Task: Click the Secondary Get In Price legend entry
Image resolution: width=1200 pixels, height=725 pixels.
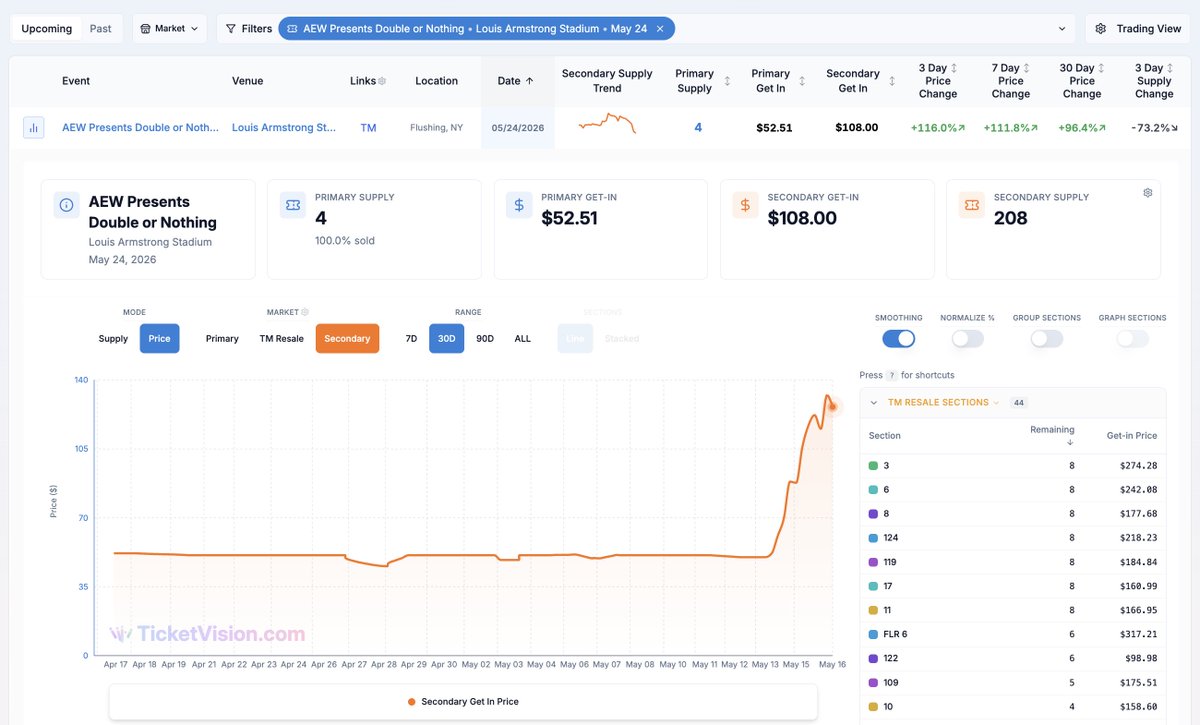Action: [x=463, y=702]
